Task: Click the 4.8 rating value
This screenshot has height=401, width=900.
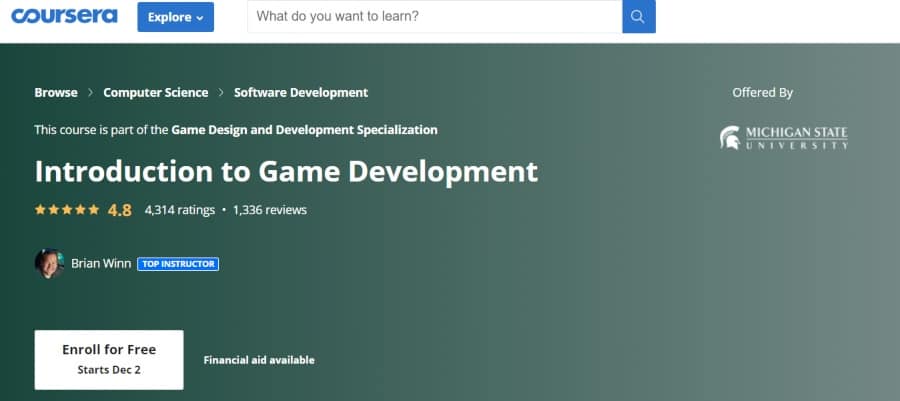Action: pos(120,211)
